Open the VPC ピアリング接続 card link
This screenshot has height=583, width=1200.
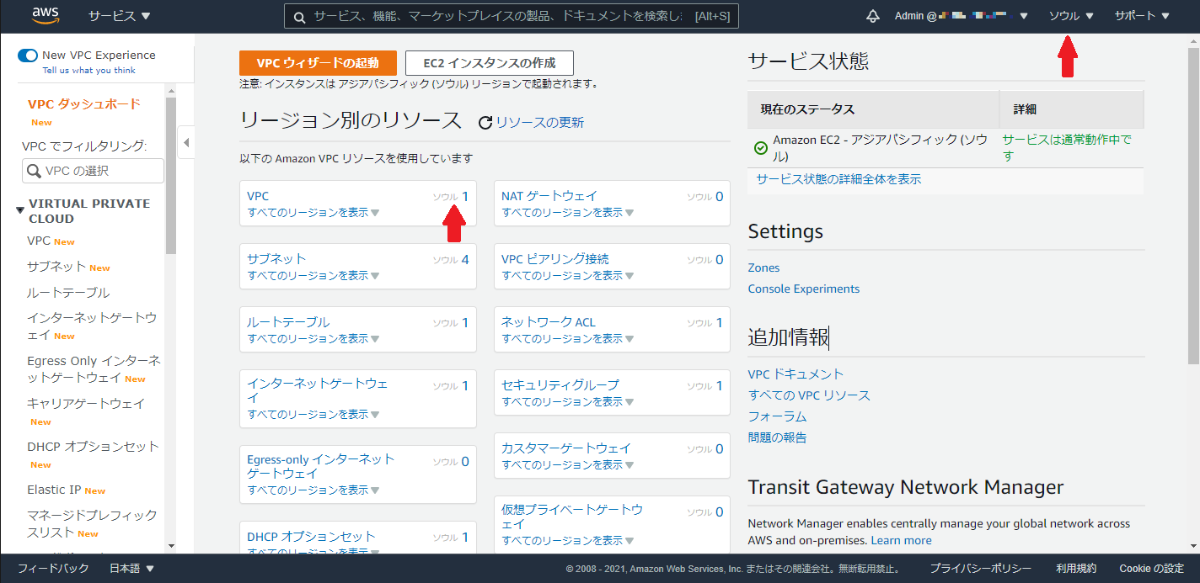[x=555, y=259]
